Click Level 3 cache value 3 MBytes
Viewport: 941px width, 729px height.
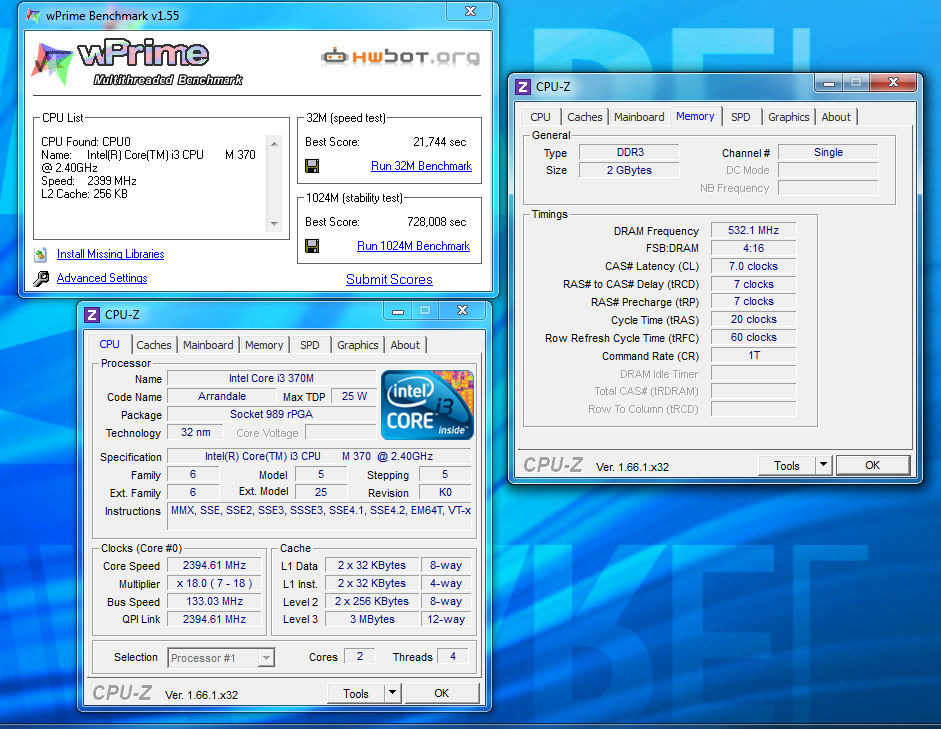(x=372, y=620)
